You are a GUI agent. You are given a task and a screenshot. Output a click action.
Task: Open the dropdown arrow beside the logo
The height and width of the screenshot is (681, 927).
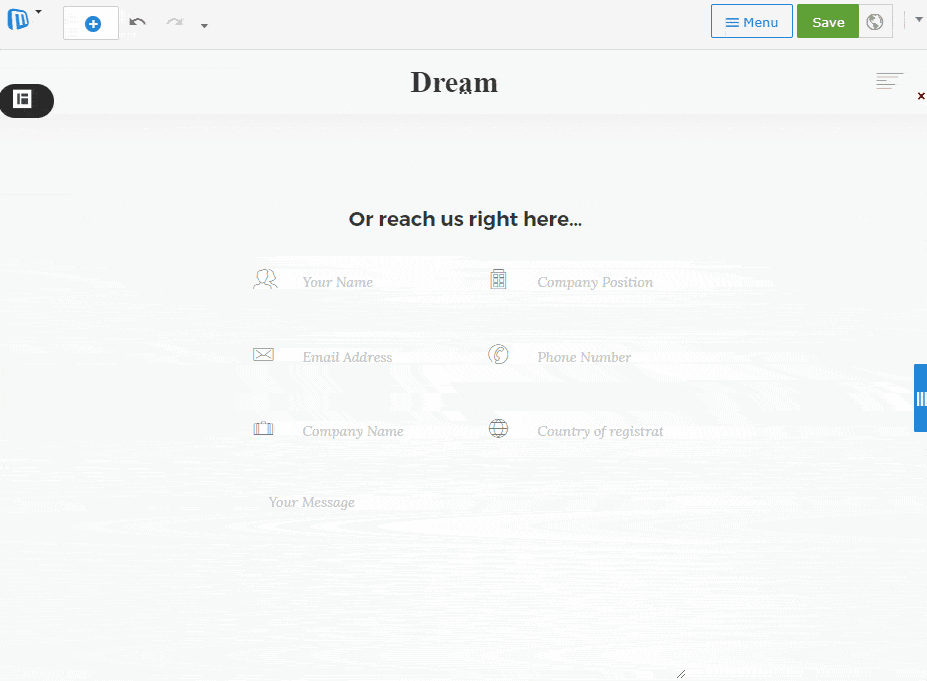coord(38,12)
